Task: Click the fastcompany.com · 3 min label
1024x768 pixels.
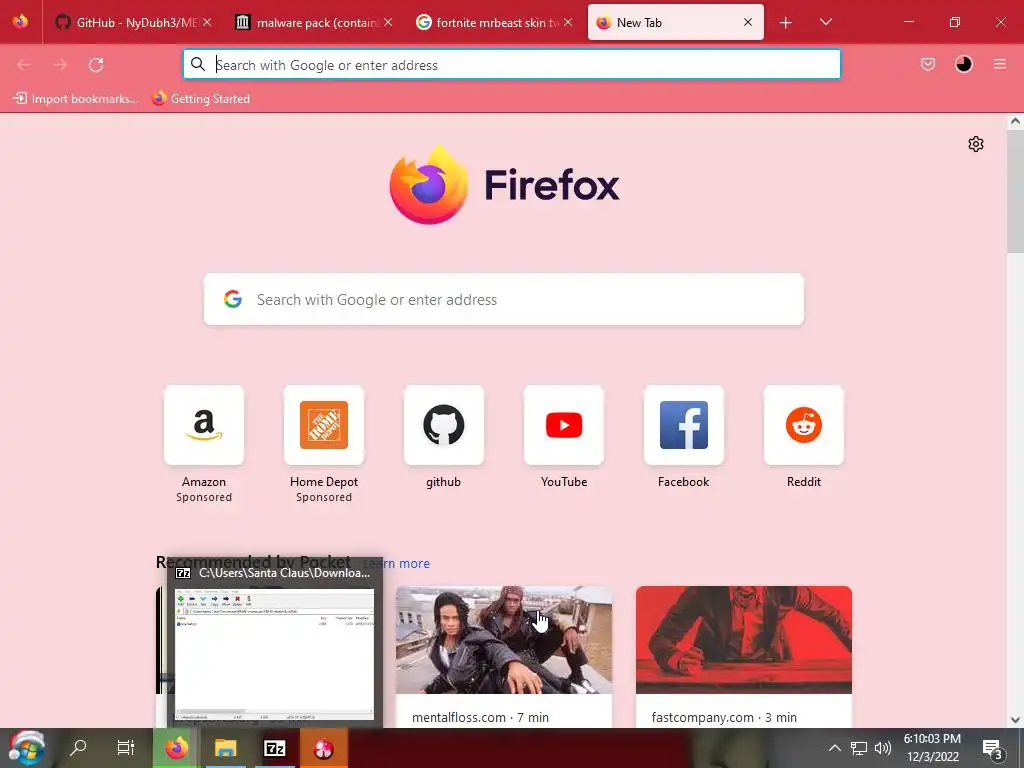Action: (x=724, y=717)
